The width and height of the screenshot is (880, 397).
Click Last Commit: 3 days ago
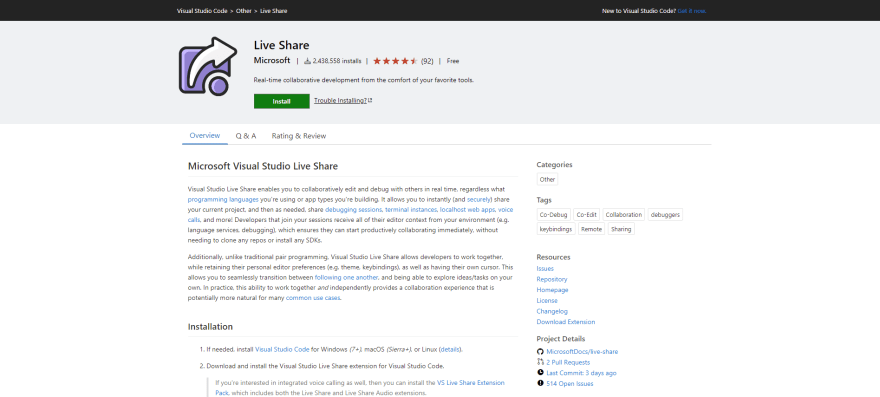pos(581,373)
